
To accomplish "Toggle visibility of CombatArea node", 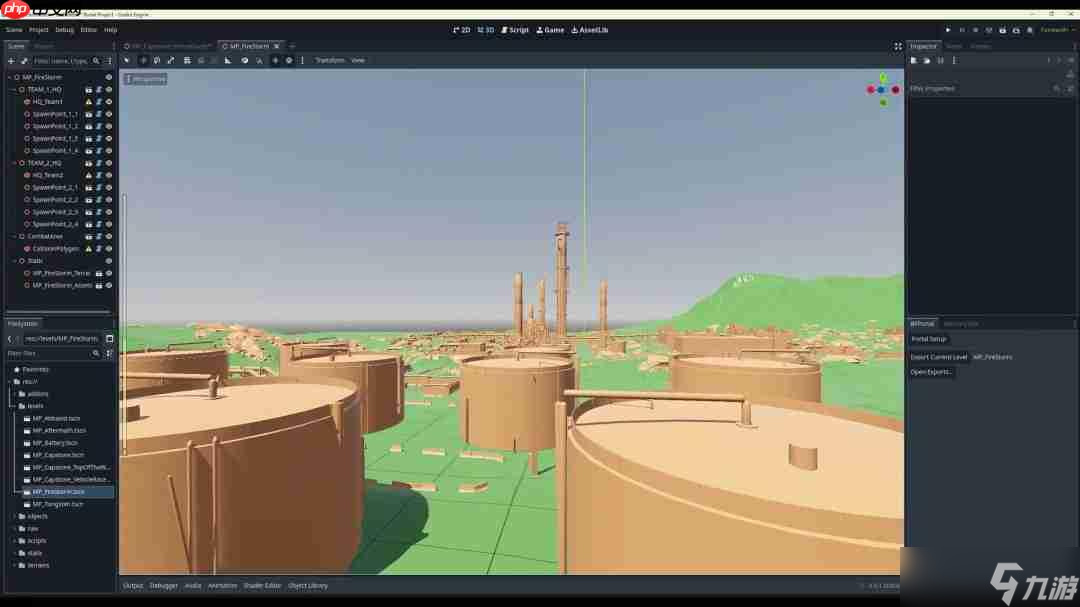I will [x=109, y=236].
